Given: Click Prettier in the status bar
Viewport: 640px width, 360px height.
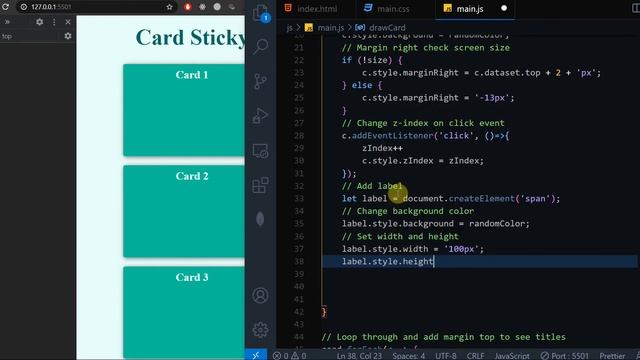Looking at the screenshot, I should pos(612,356).
